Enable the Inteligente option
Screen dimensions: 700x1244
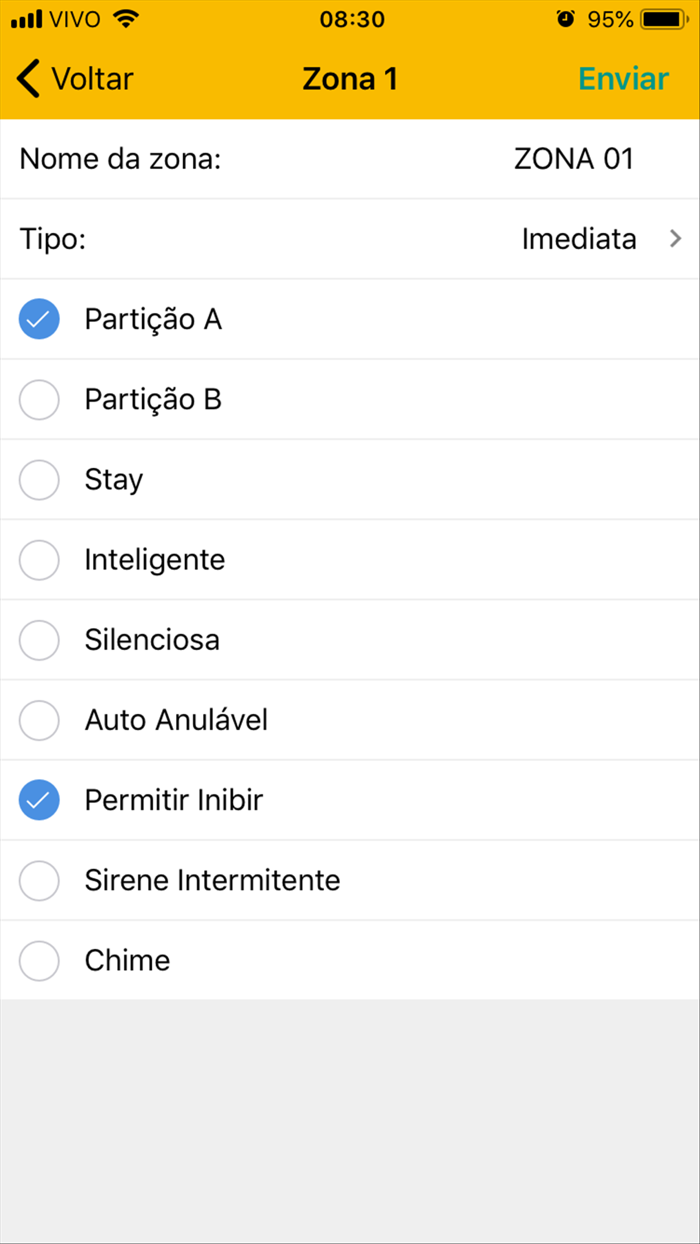point(38,559)
